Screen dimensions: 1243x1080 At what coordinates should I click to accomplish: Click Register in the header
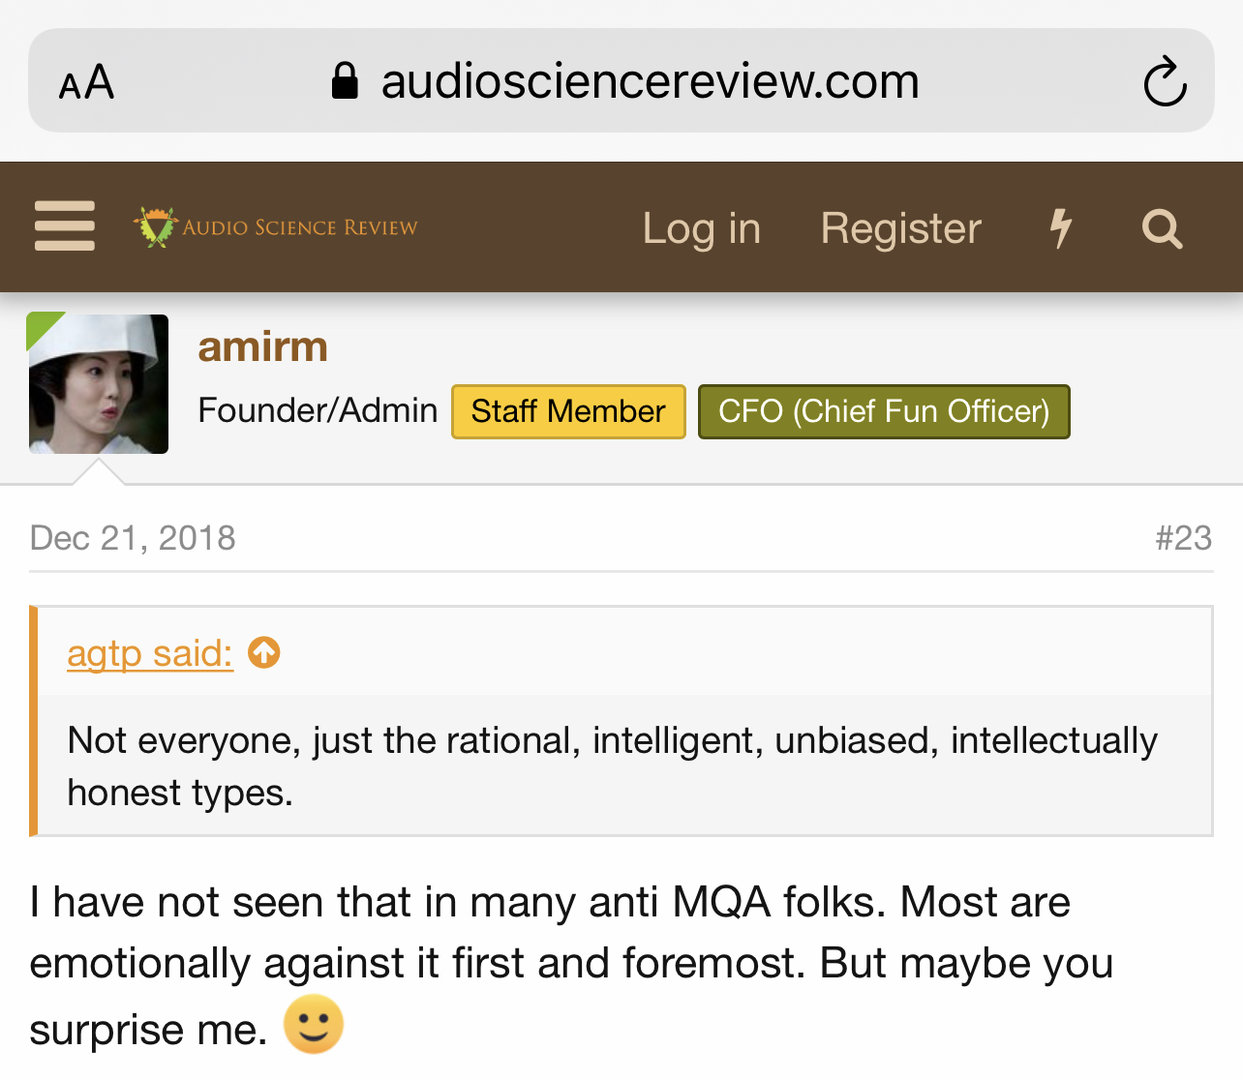pos(900,228)
